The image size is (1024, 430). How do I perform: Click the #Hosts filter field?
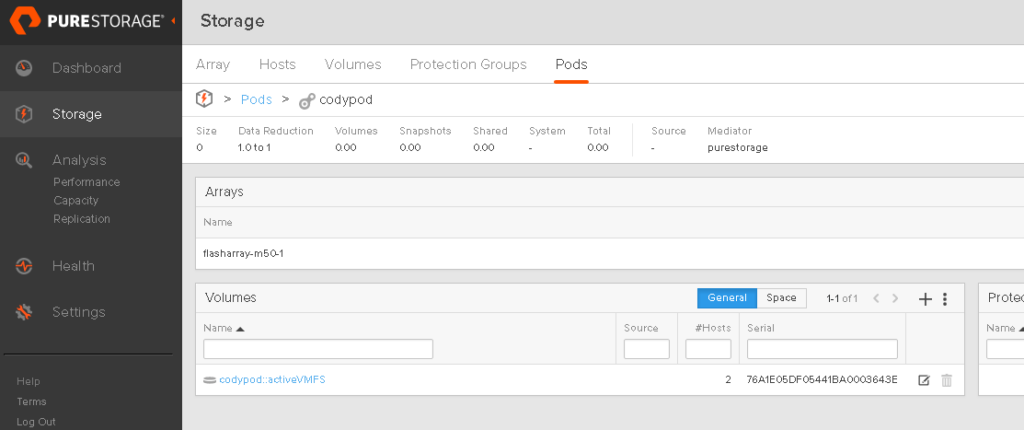(708, 349)
